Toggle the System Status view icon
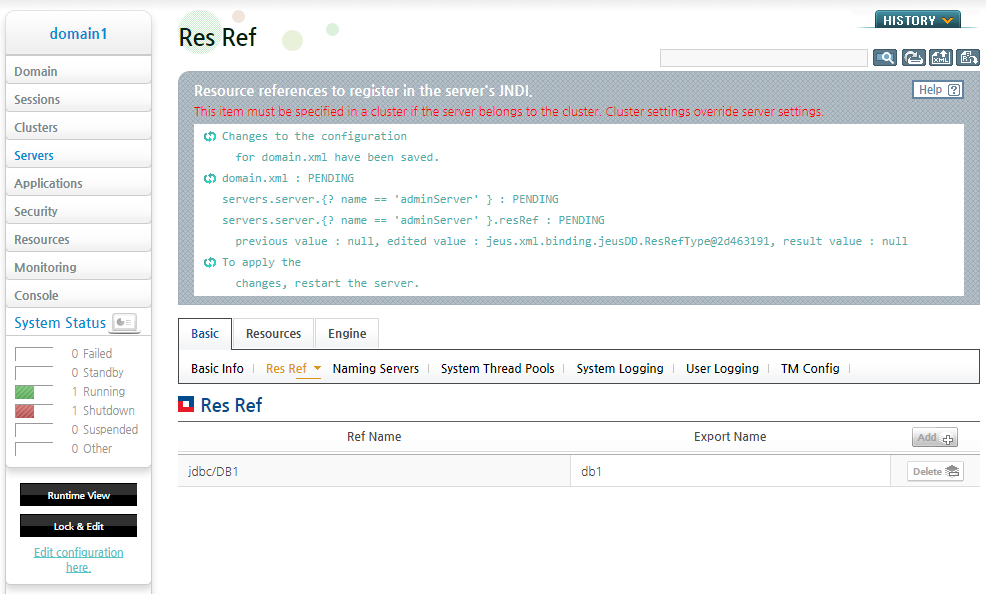Image resolution: width=986 pixels, height=594 pixels. click(125, 322)
